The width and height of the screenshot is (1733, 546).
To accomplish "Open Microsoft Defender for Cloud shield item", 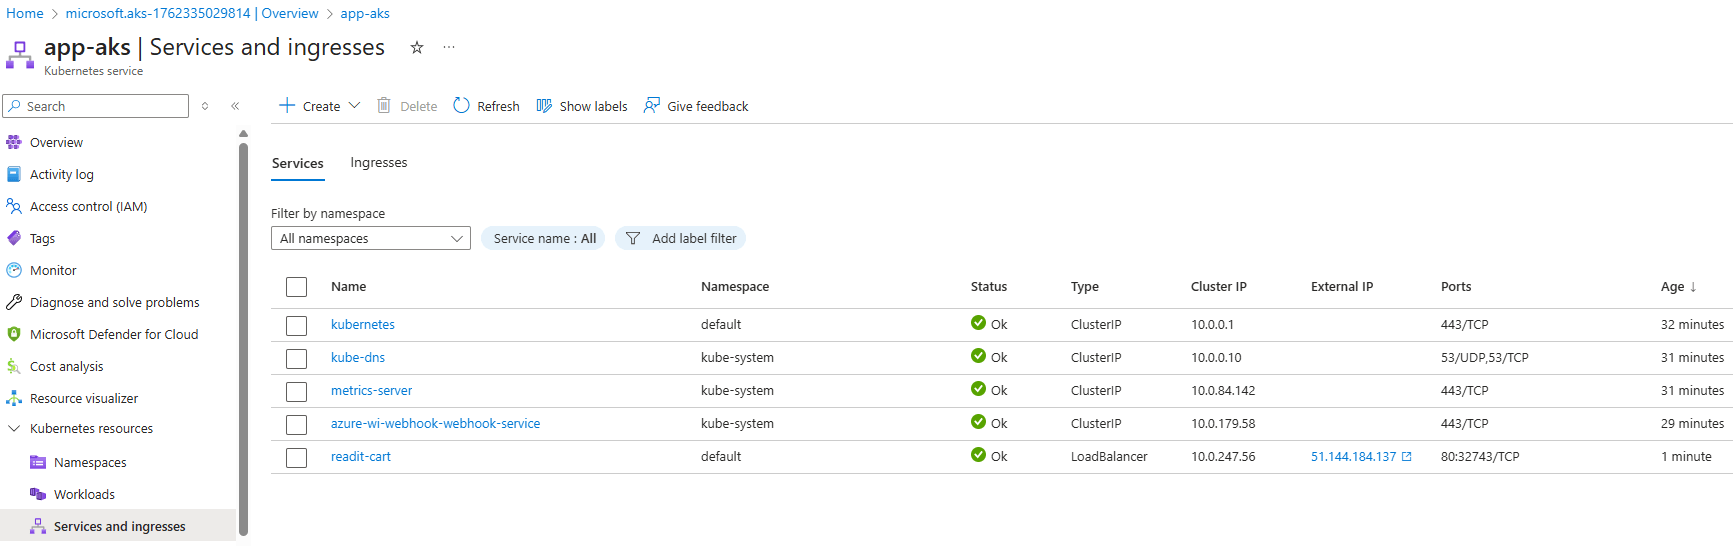I will coord(113,334).
